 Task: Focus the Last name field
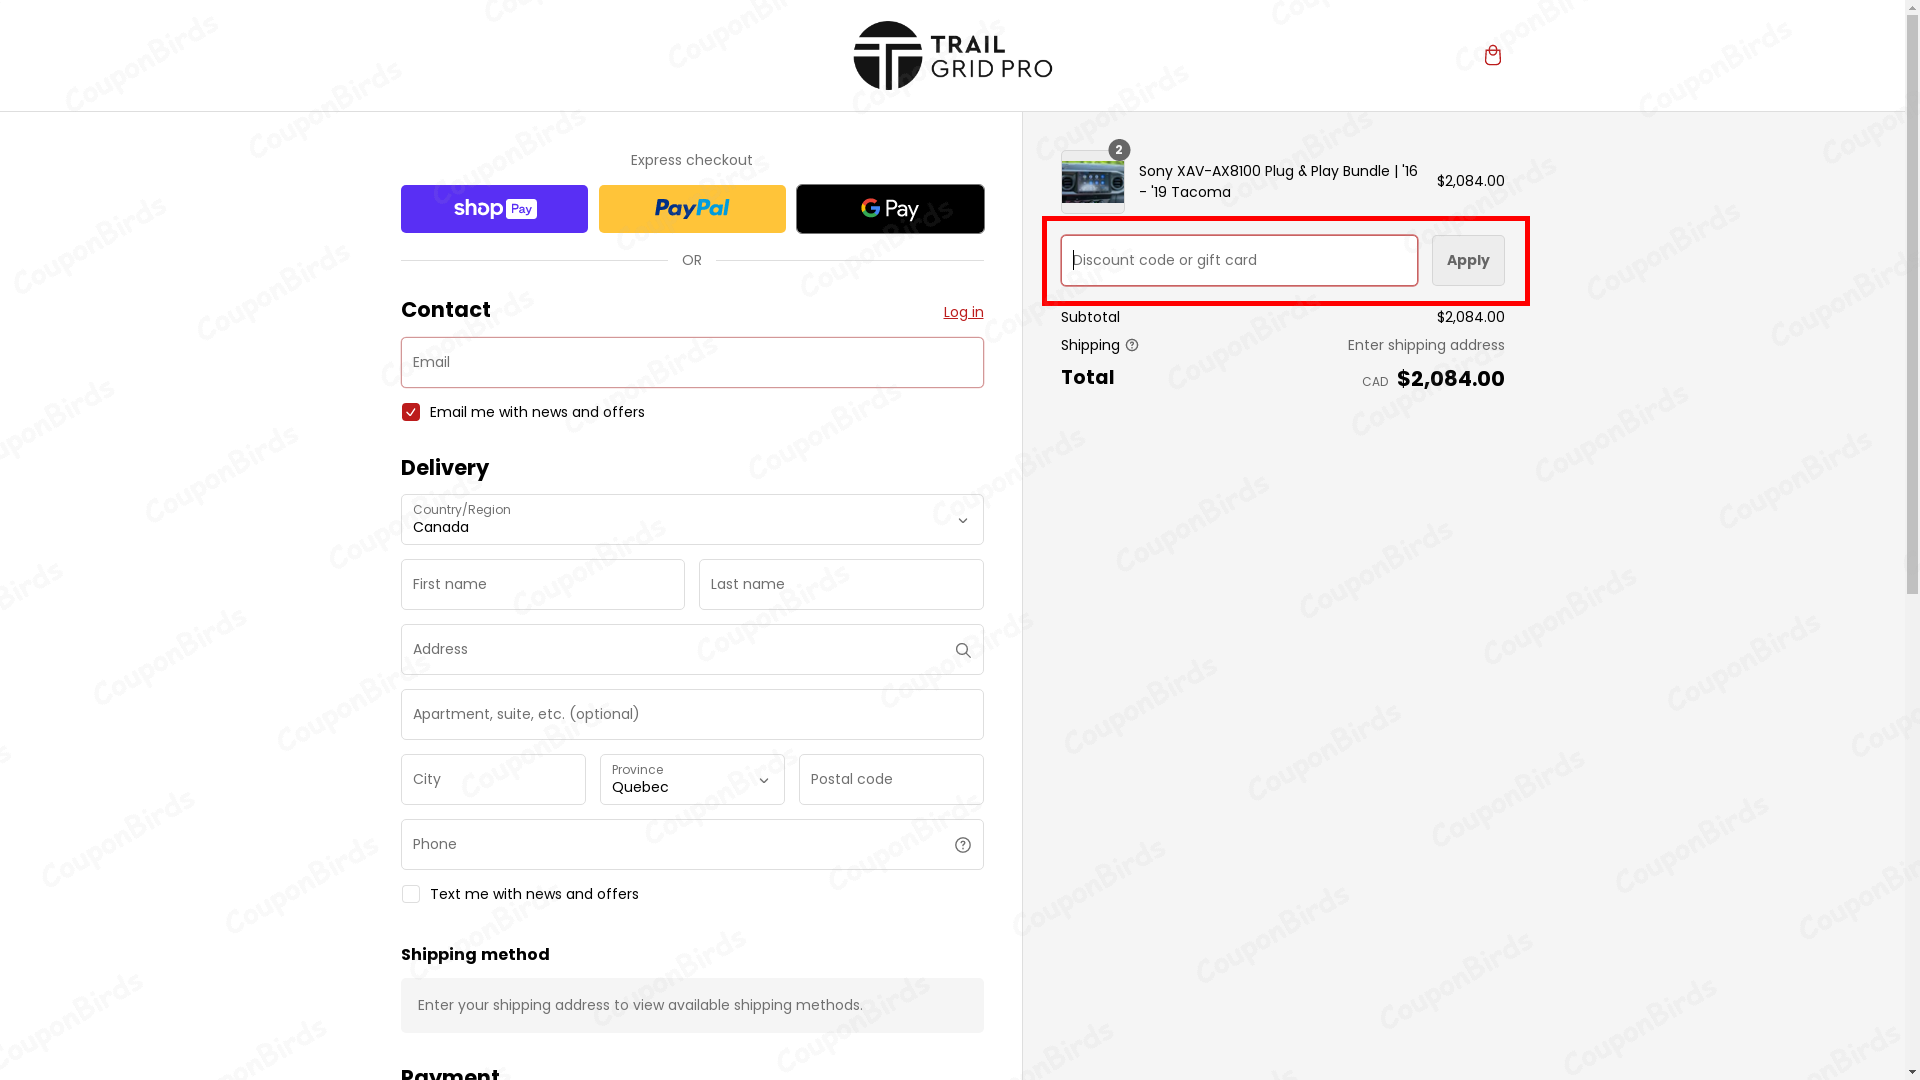click(x=841, y=584)
